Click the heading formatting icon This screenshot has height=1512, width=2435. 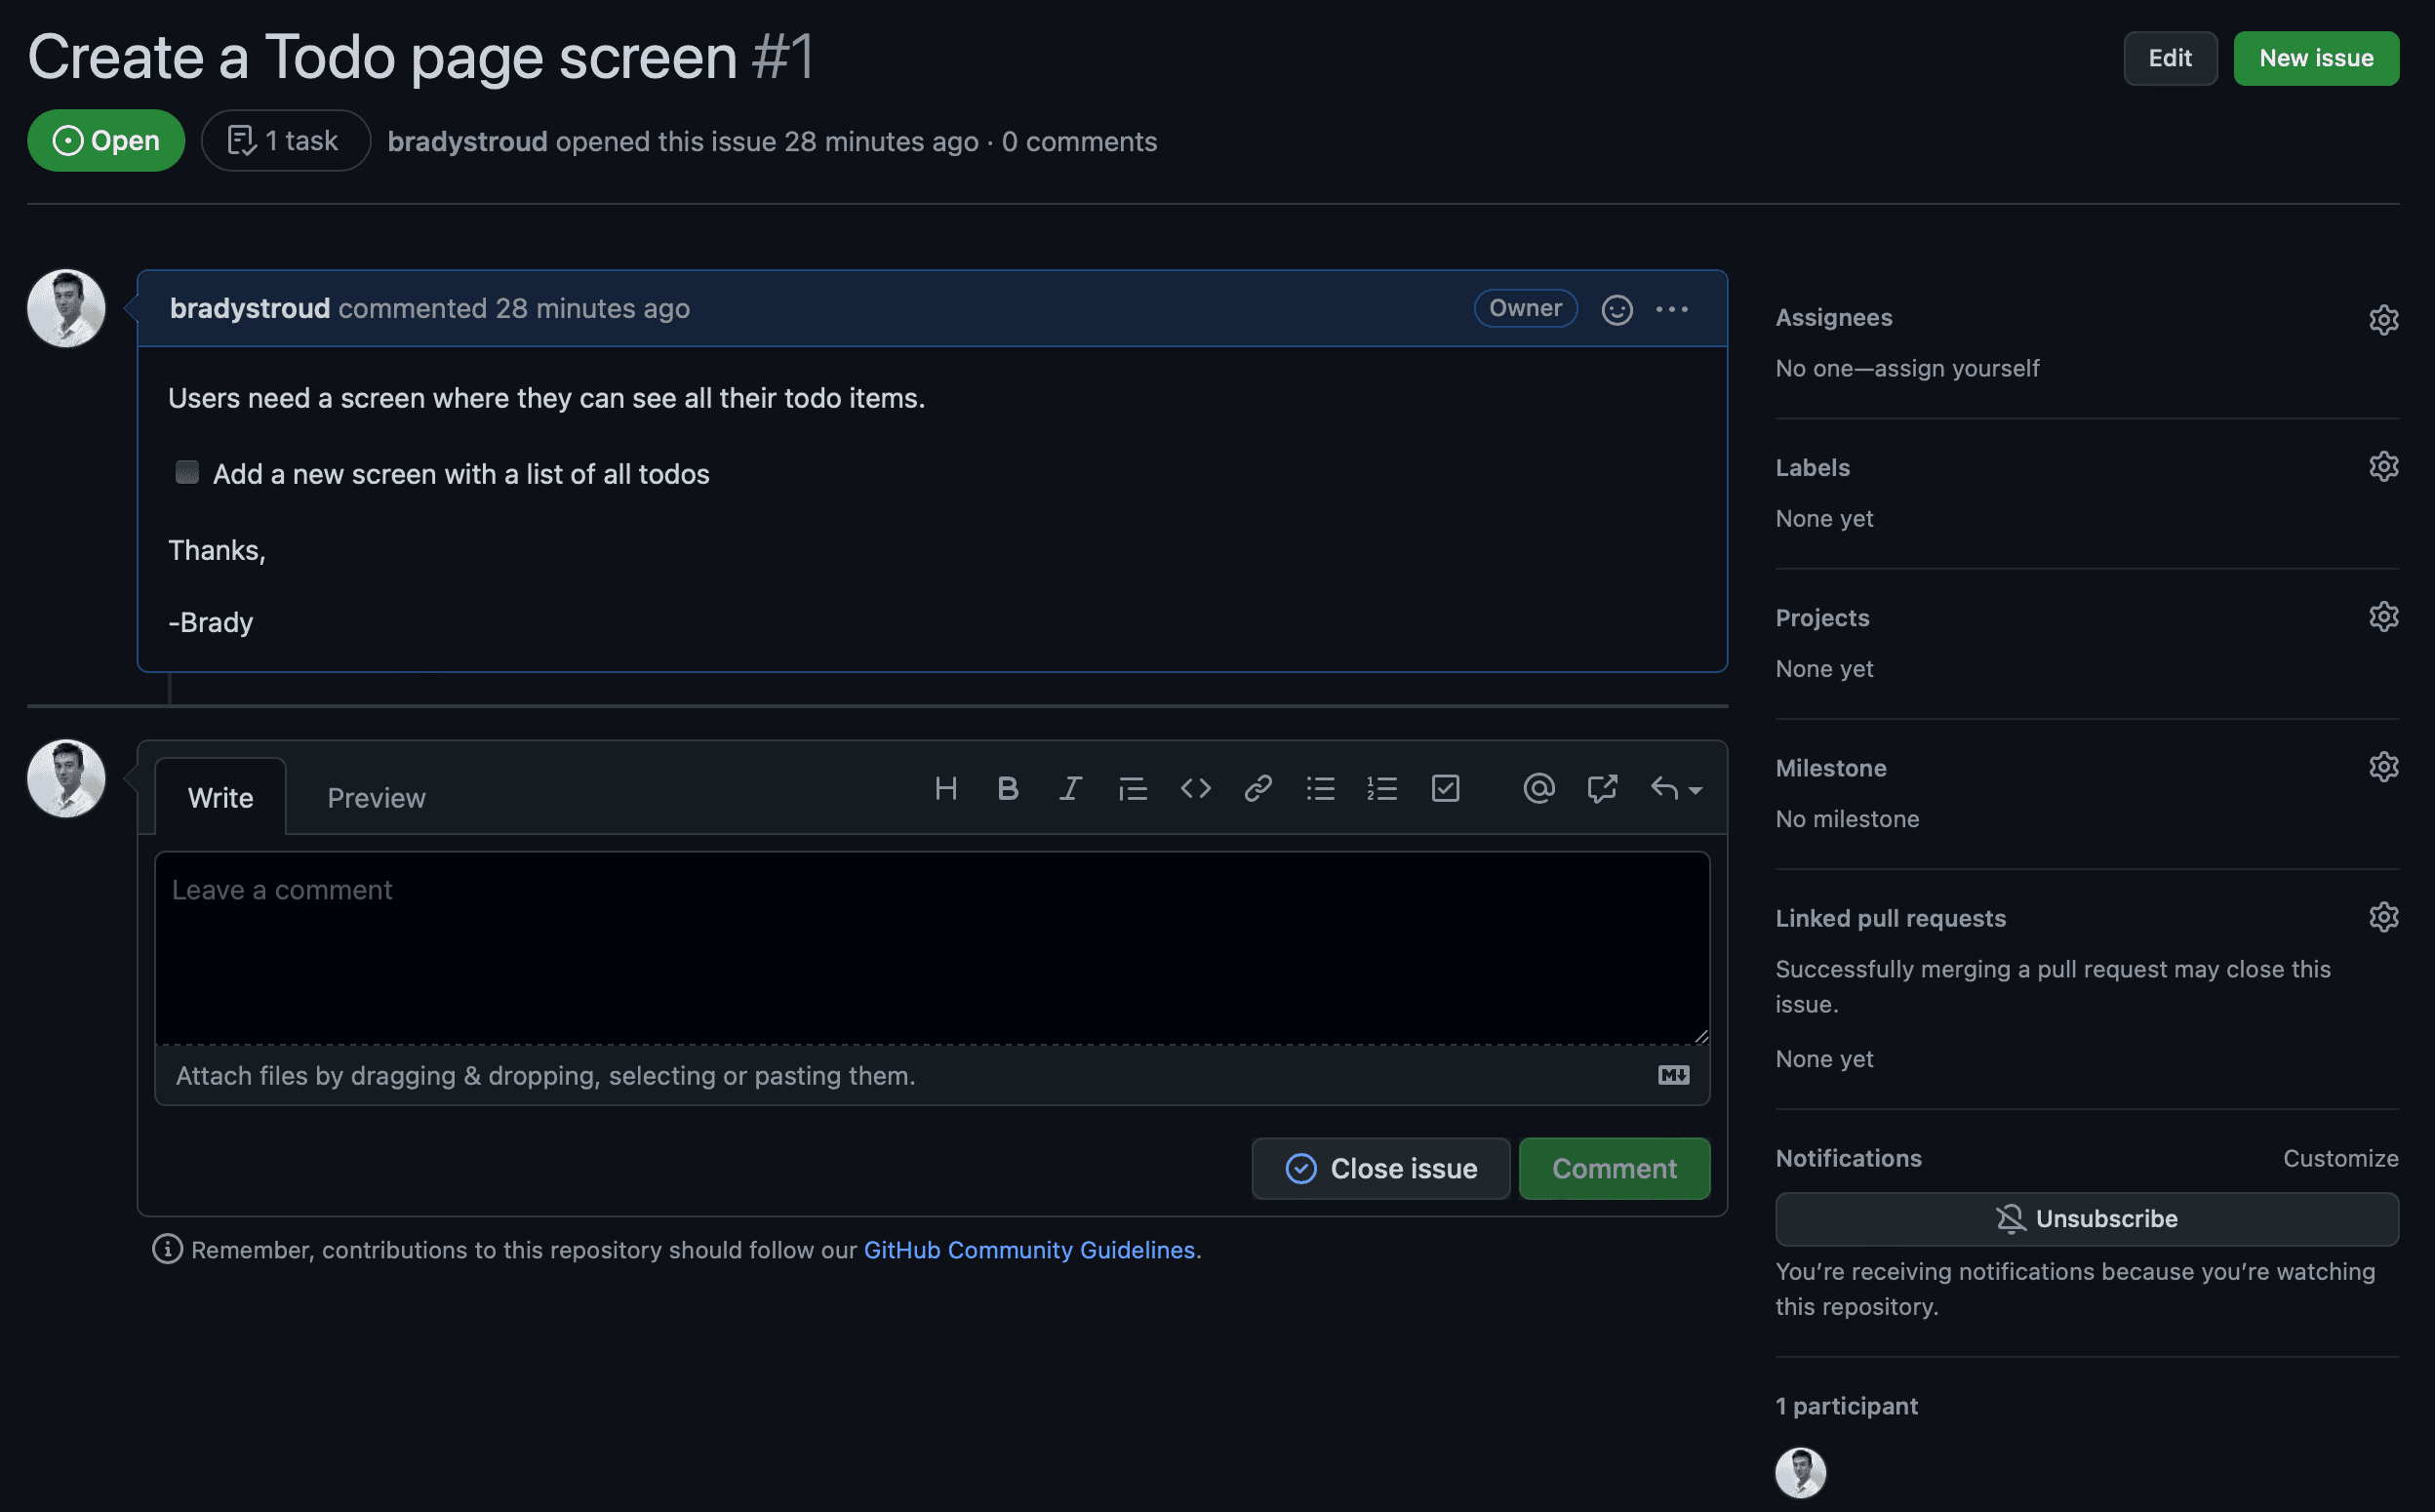click(945, 789)
